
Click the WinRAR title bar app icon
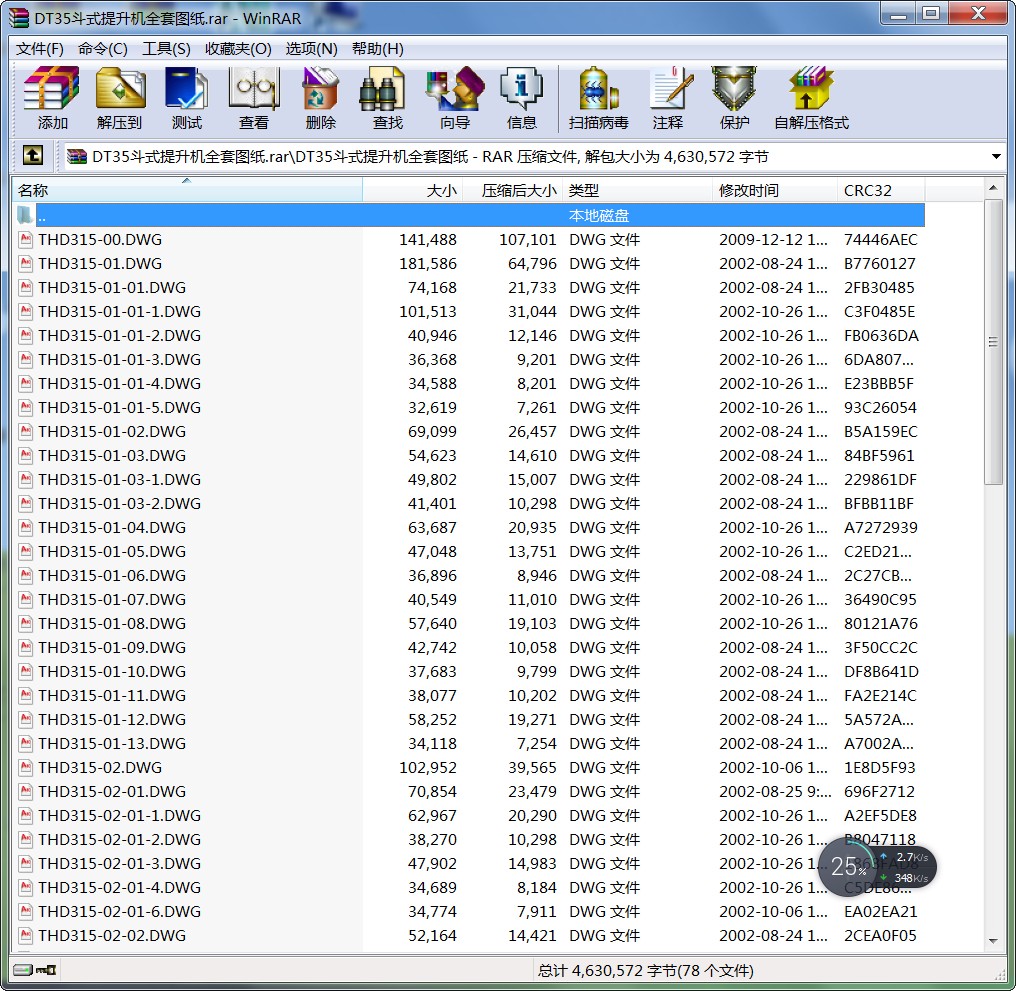[x=19, y=17]
